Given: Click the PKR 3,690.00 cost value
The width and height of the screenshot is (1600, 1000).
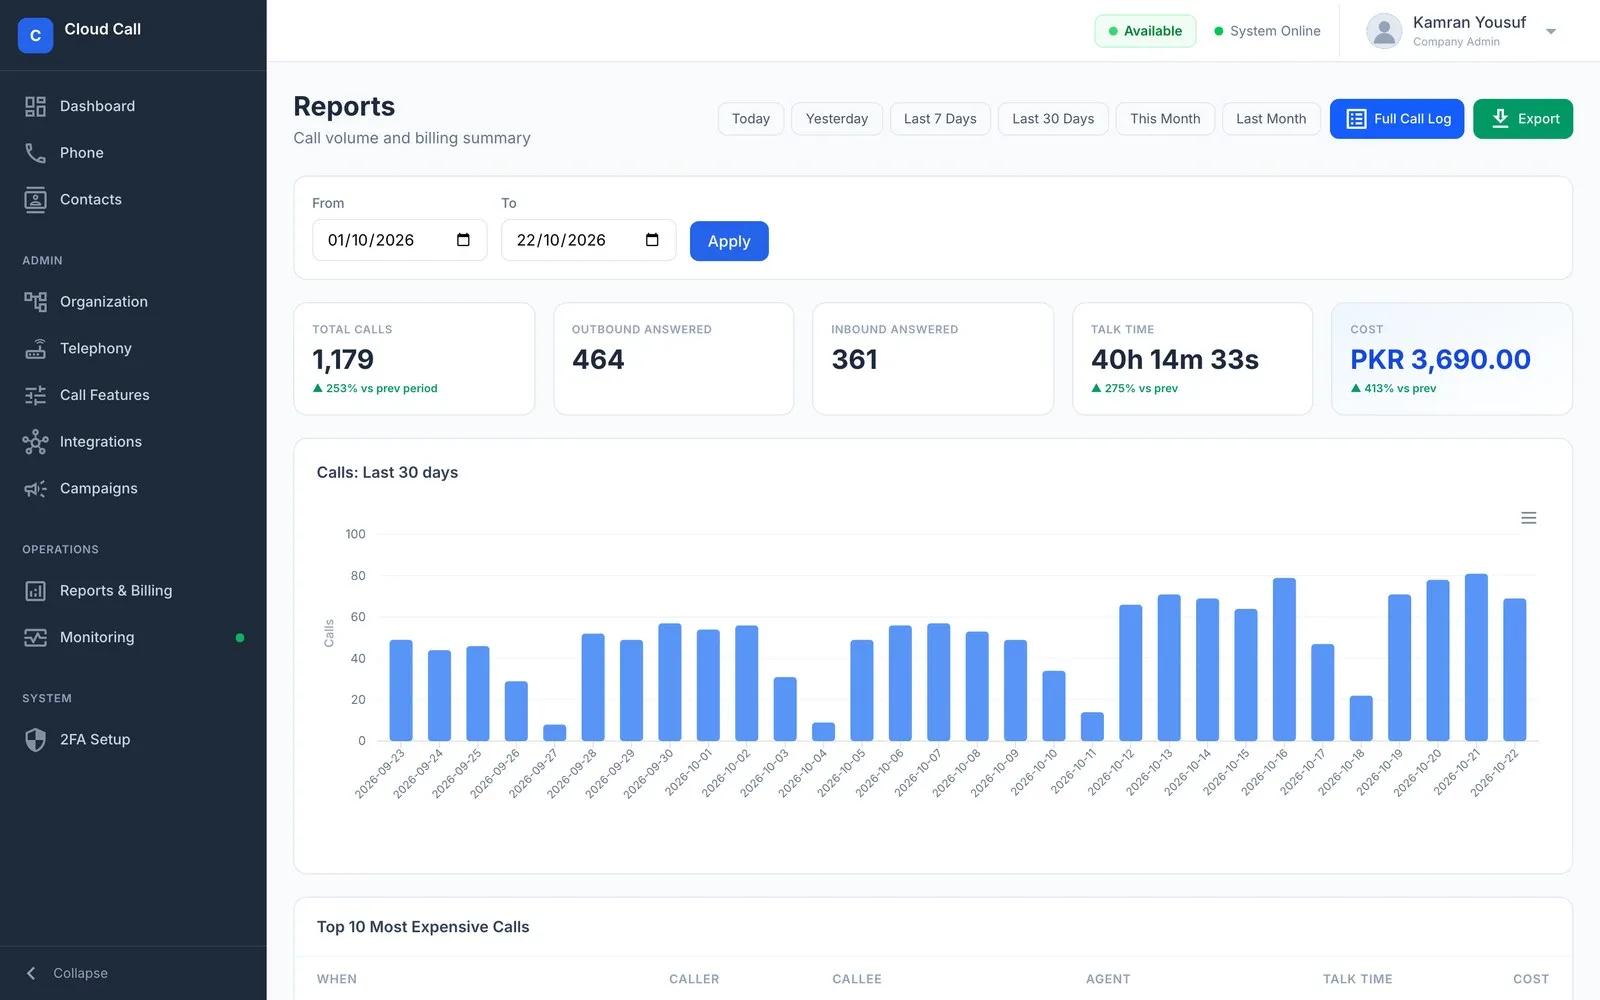Looking at the screenshot, I should click(1440, 359).
